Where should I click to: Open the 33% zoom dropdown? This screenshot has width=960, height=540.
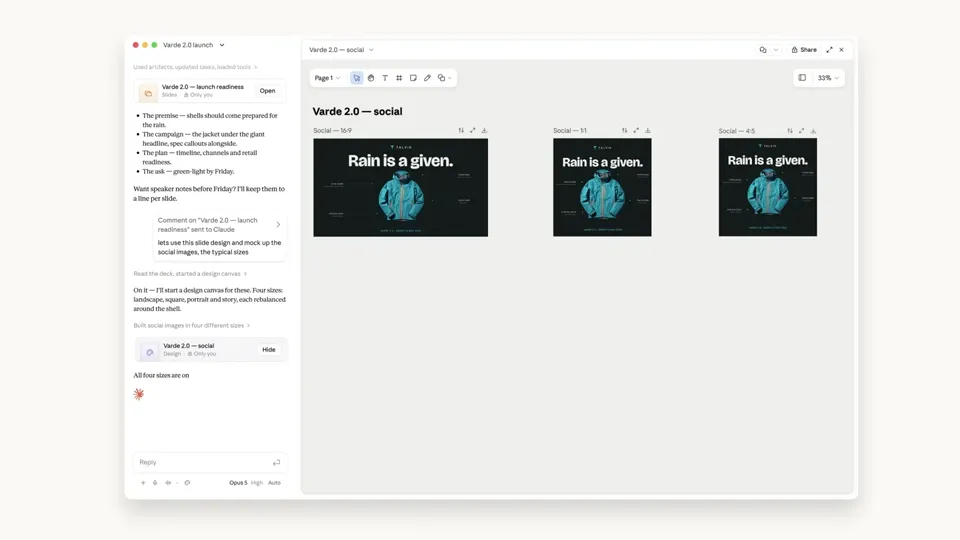[828, 78]
